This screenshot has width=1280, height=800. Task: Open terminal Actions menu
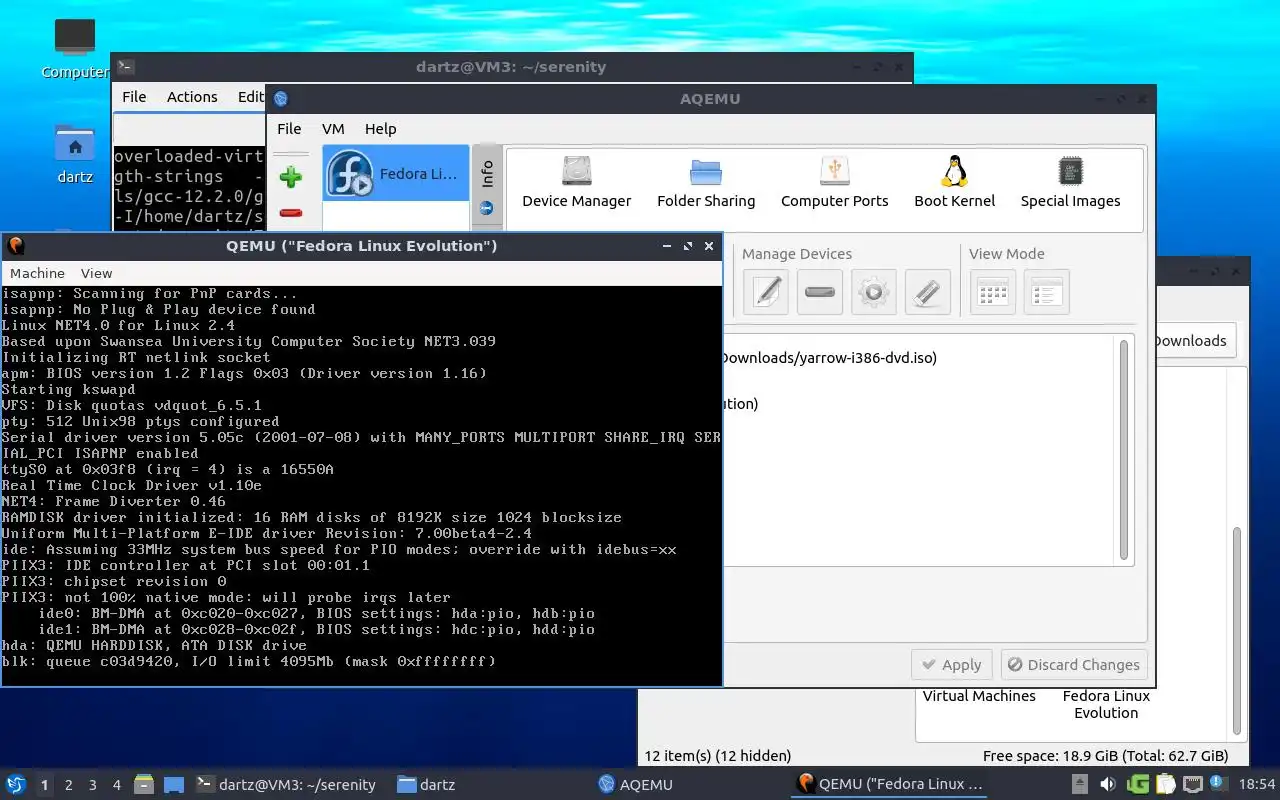click(192, 97)
